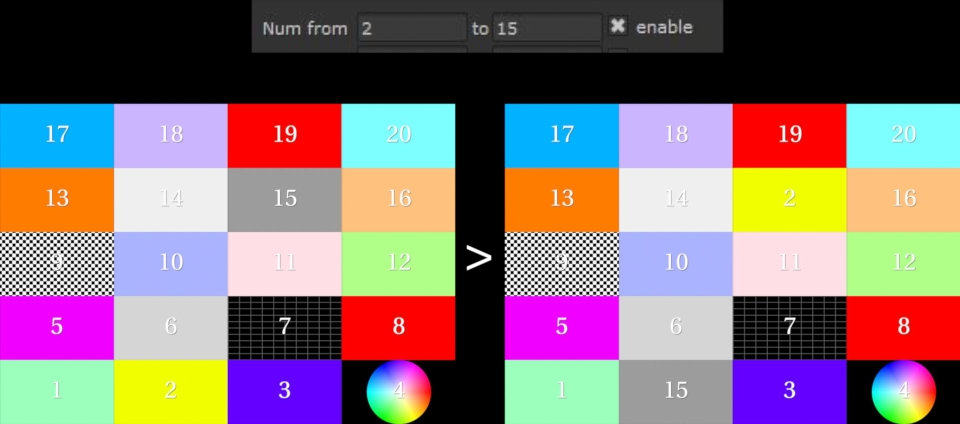The height and width of the screenshot is (424, 960).
Task: Click orange tile 13 in left grid
Action: 57,199
